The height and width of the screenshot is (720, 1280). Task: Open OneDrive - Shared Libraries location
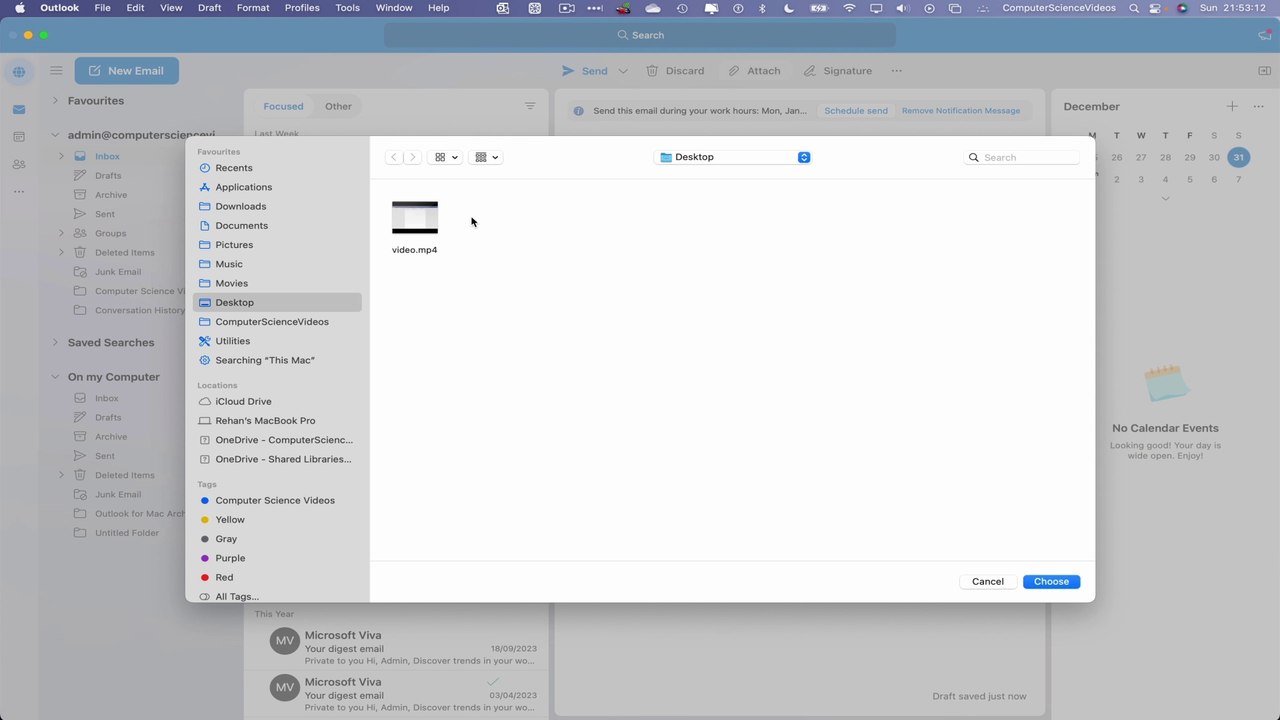277,459
